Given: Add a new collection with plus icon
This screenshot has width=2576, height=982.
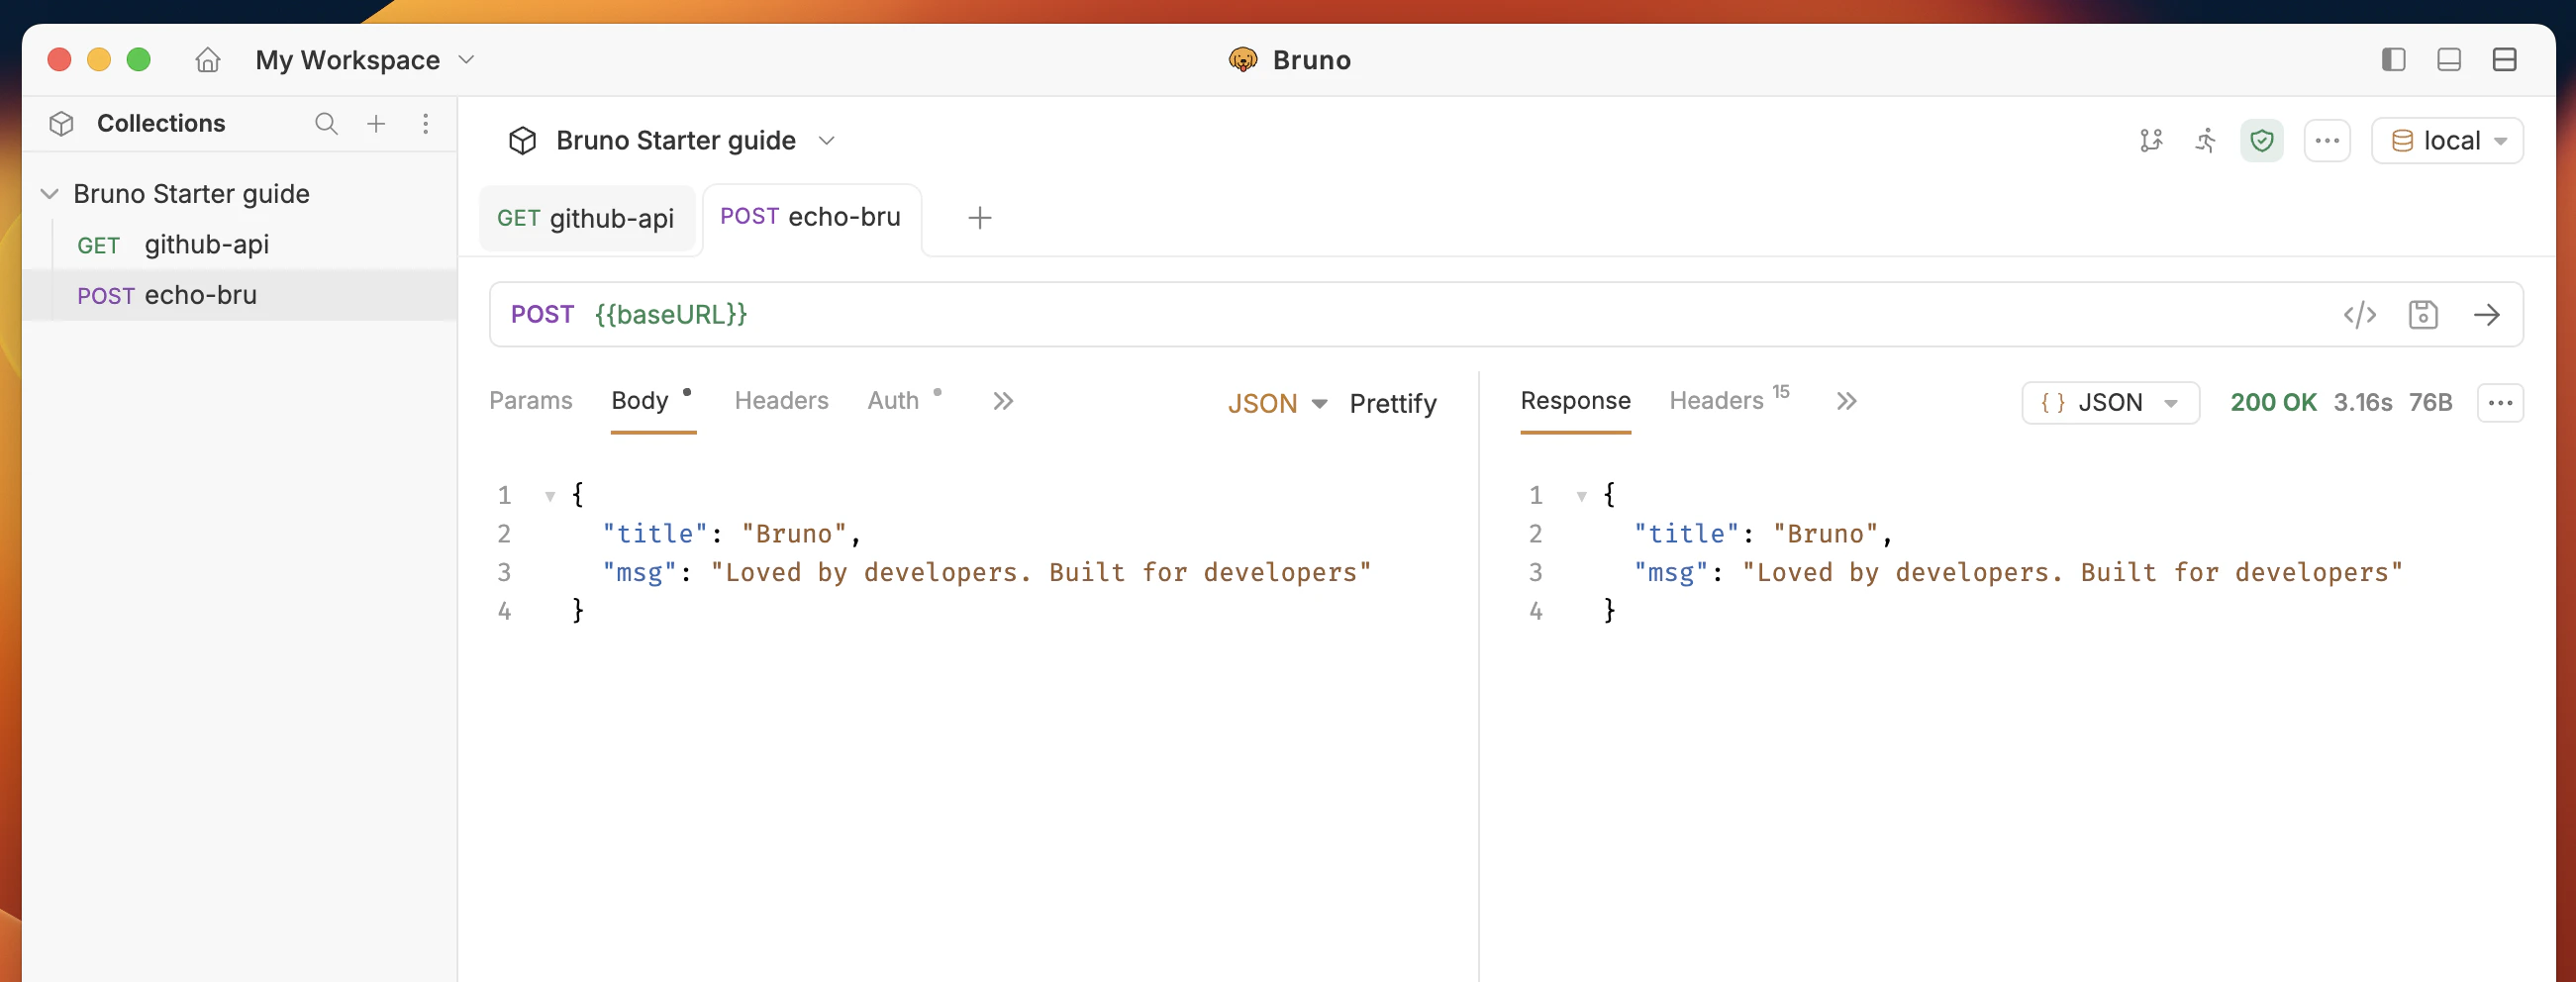Looking at the screenshot, I should tap(376, 124).
